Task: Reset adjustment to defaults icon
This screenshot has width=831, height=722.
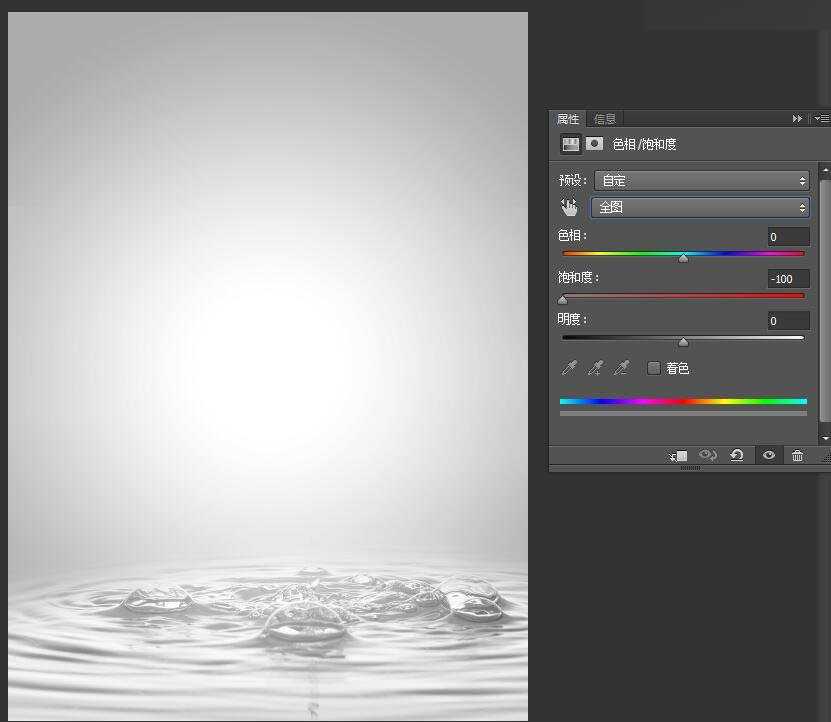Action: click(x=737, y=456)
